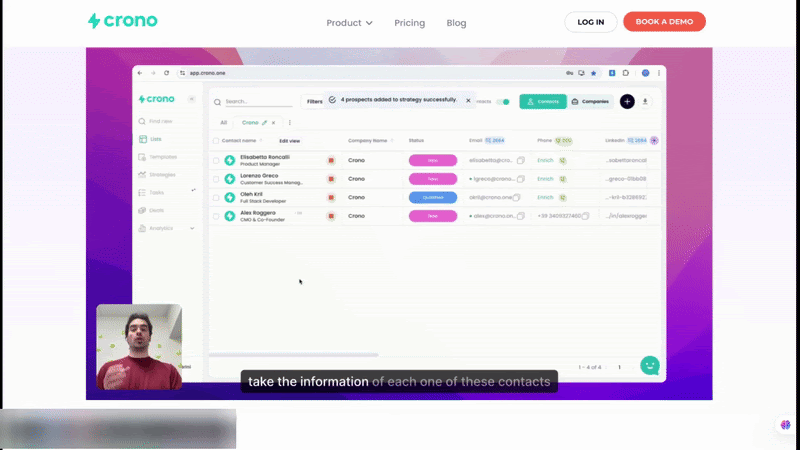The width and height of the screenshot is (800, 450).
Task: Copy Elisabetta's email with the copy icon
Action: 520,160
